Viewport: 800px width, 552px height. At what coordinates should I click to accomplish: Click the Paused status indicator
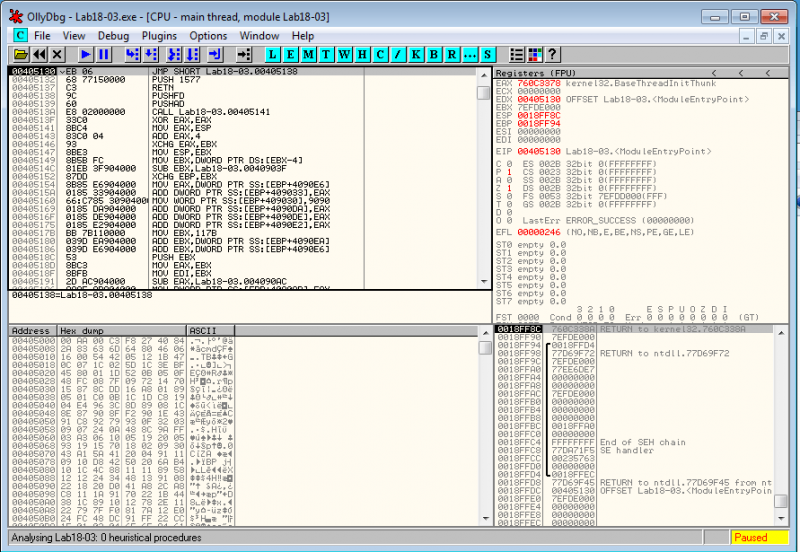759,537
